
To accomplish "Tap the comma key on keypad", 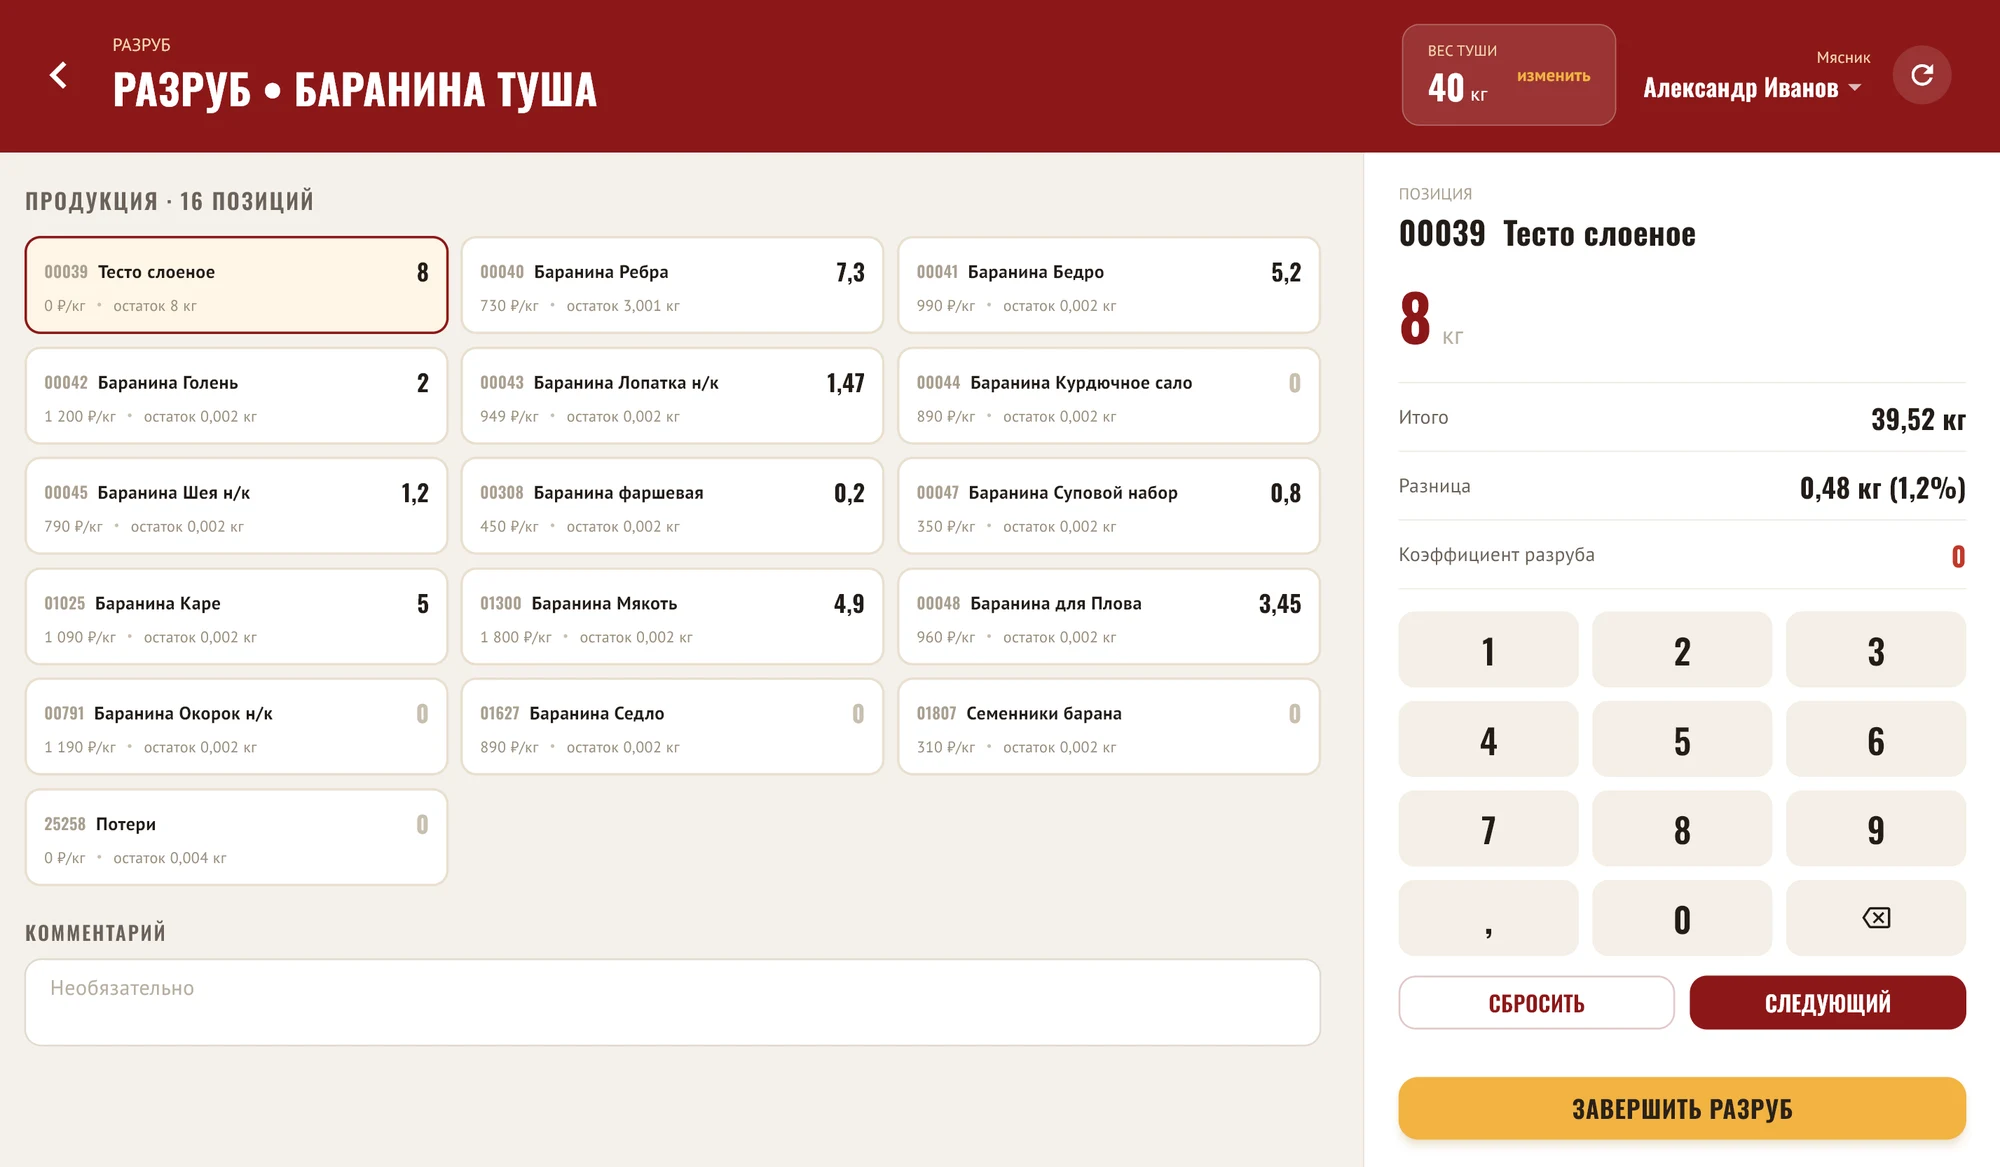I will [1488, 918].
